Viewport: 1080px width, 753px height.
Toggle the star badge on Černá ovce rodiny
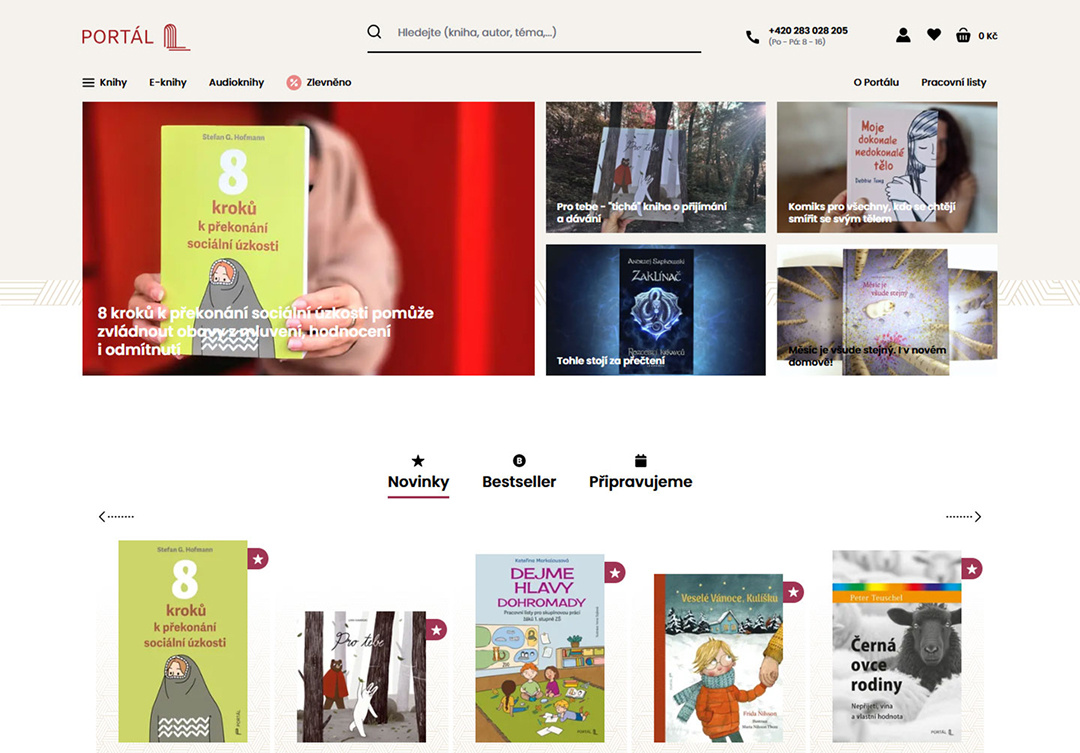coord(971,568)
